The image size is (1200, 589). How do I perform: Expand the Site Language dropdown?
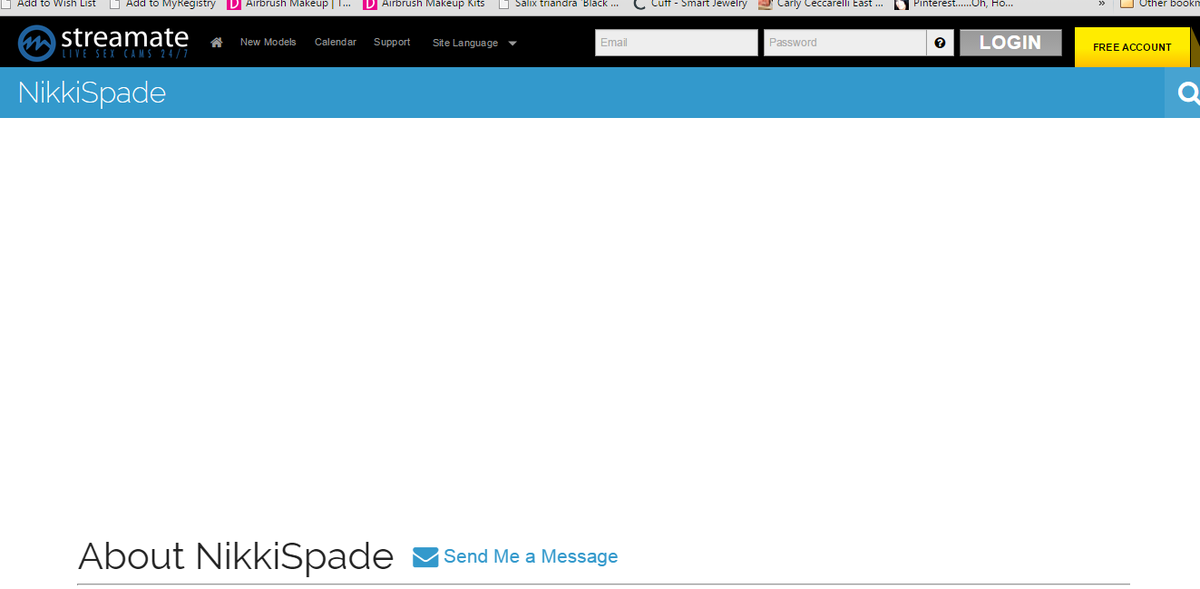pyautogui.click(x=475, y=43)
